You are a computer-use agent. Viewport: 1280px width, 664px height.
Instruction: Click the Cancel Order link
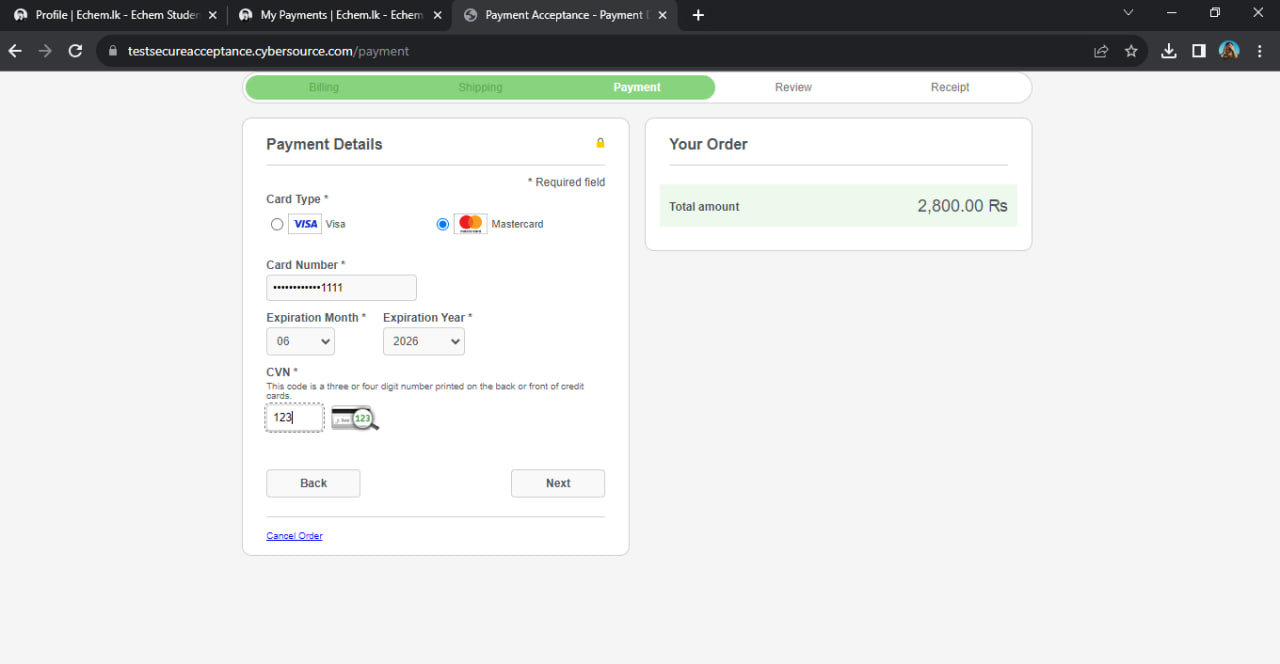click(x=294, y=536)
